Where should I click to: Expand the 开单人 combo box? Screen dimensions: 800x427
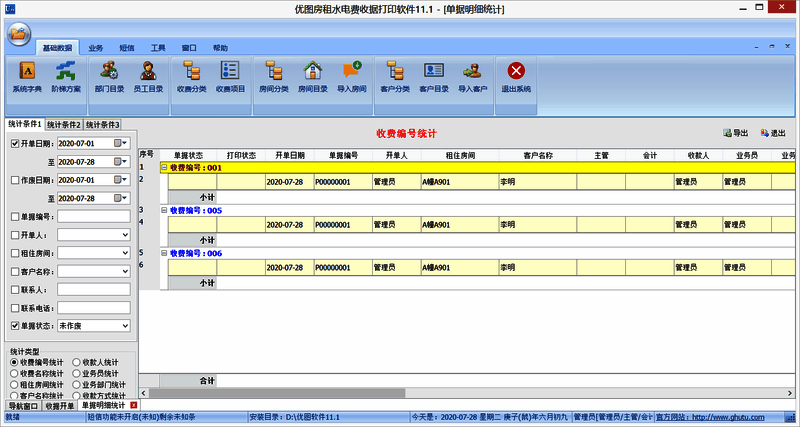(125, 235)
